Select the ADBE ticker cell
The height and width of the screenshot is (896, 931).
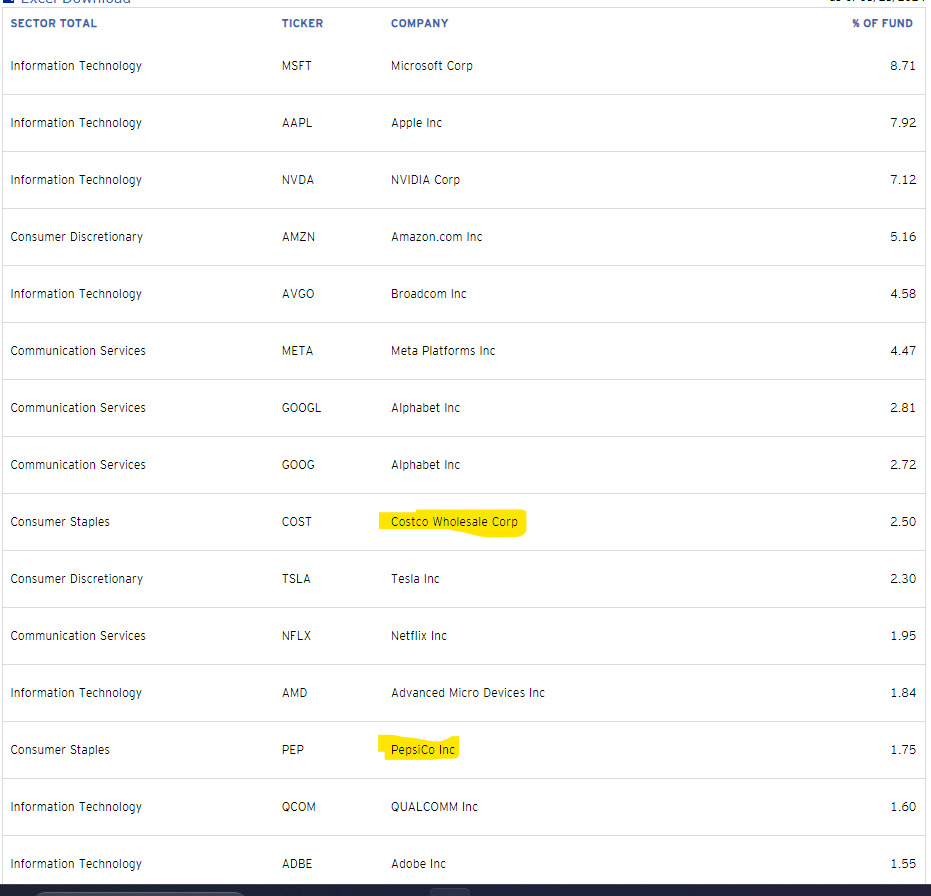(x=297, y=864)
